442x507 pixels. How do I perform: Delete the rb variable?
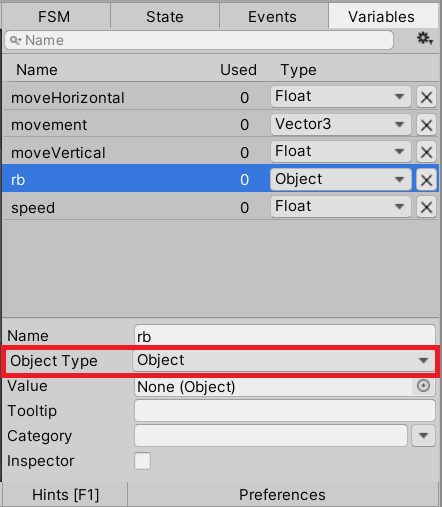(426, 180)
